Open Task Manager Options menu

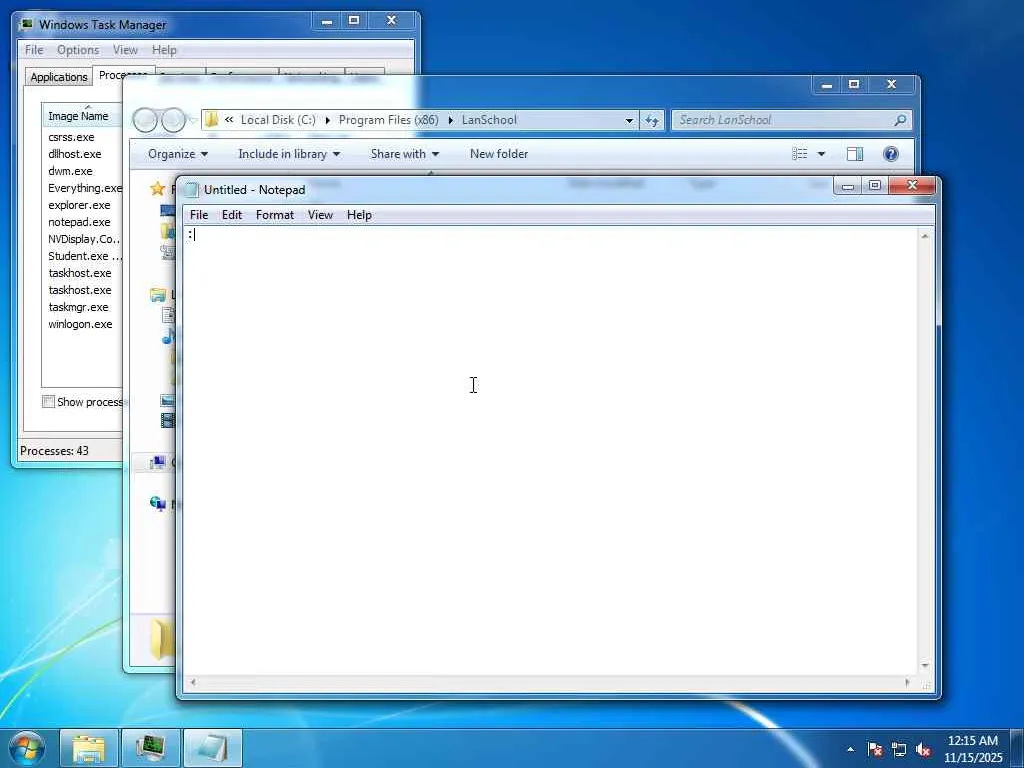click(78, 50)
